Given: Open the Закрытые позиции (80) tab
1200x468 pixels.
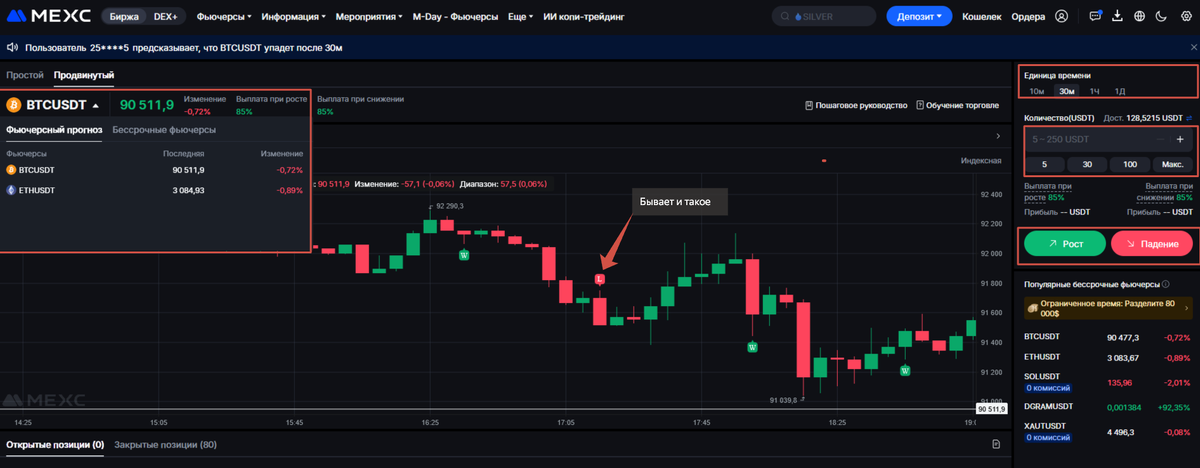Looking at the screenshot, I should pos(165,444).
